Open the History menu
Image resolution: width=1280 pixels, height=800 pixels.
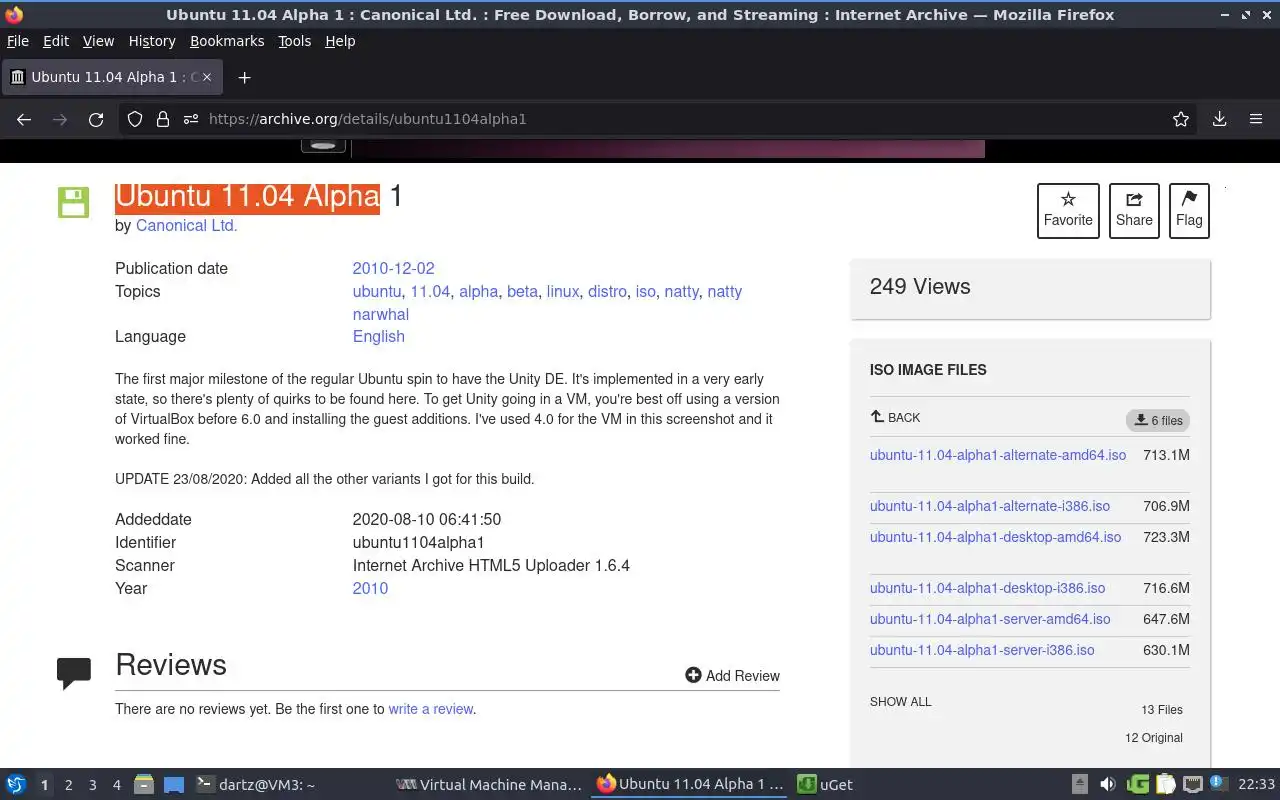coord(152,41)
